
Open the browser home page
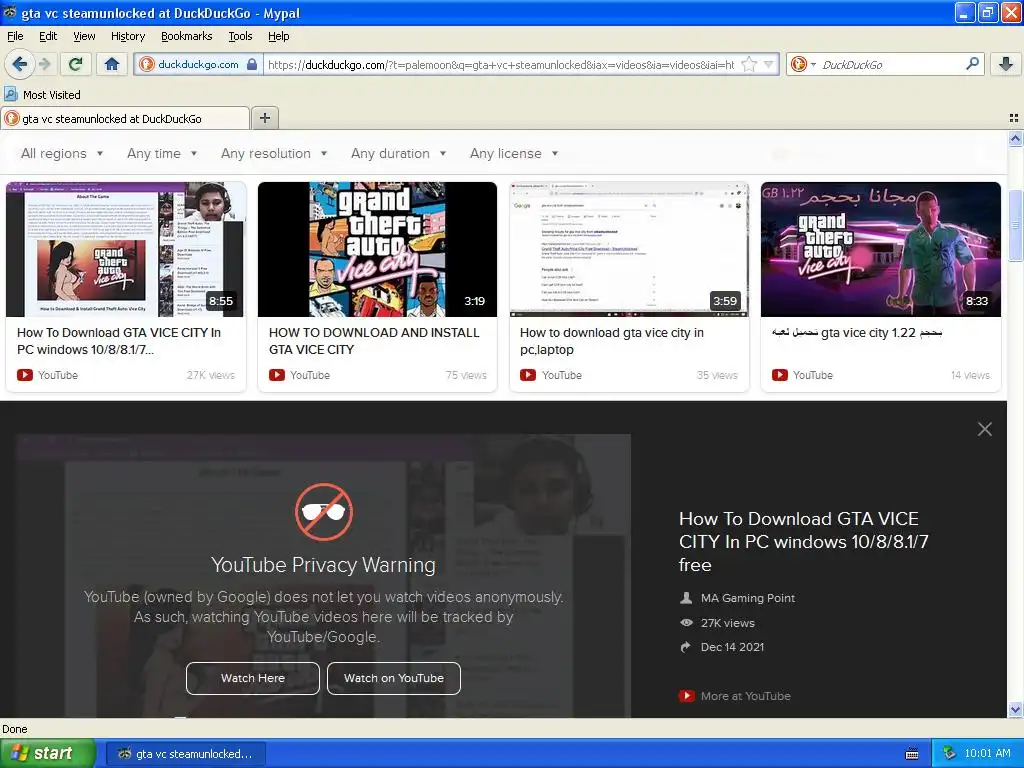tap(112, 64)
